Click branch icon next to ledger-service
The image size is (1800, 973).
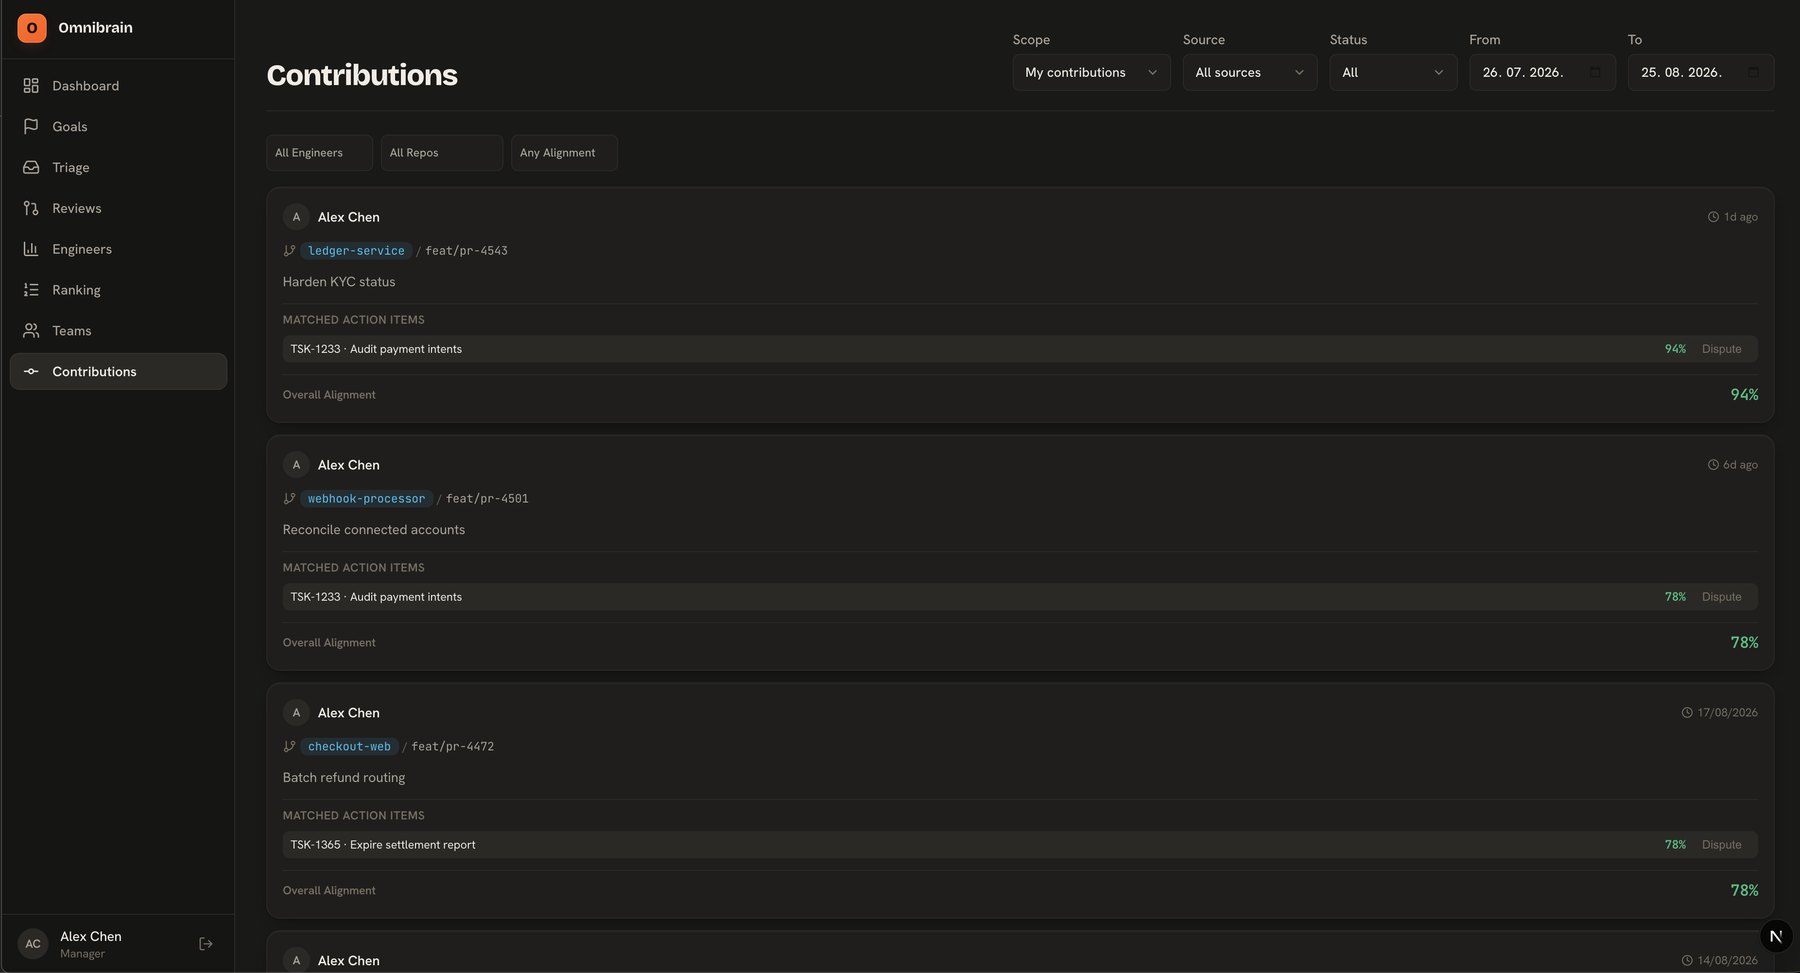click(289, 251)
